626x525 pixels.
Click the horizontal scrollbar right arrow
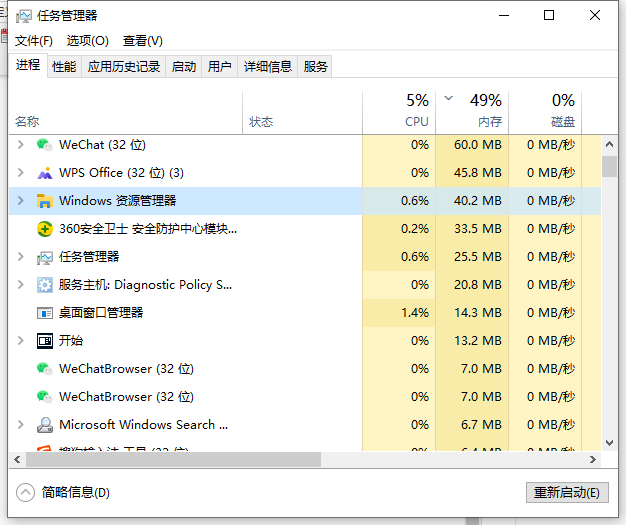(593, 460)
